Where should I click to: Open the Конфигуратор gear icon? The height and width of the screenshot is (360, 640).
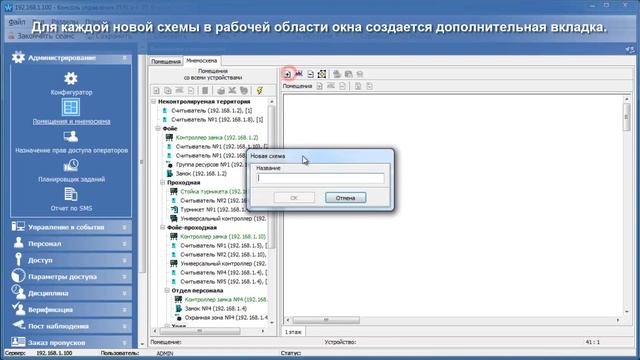[71, 78]
